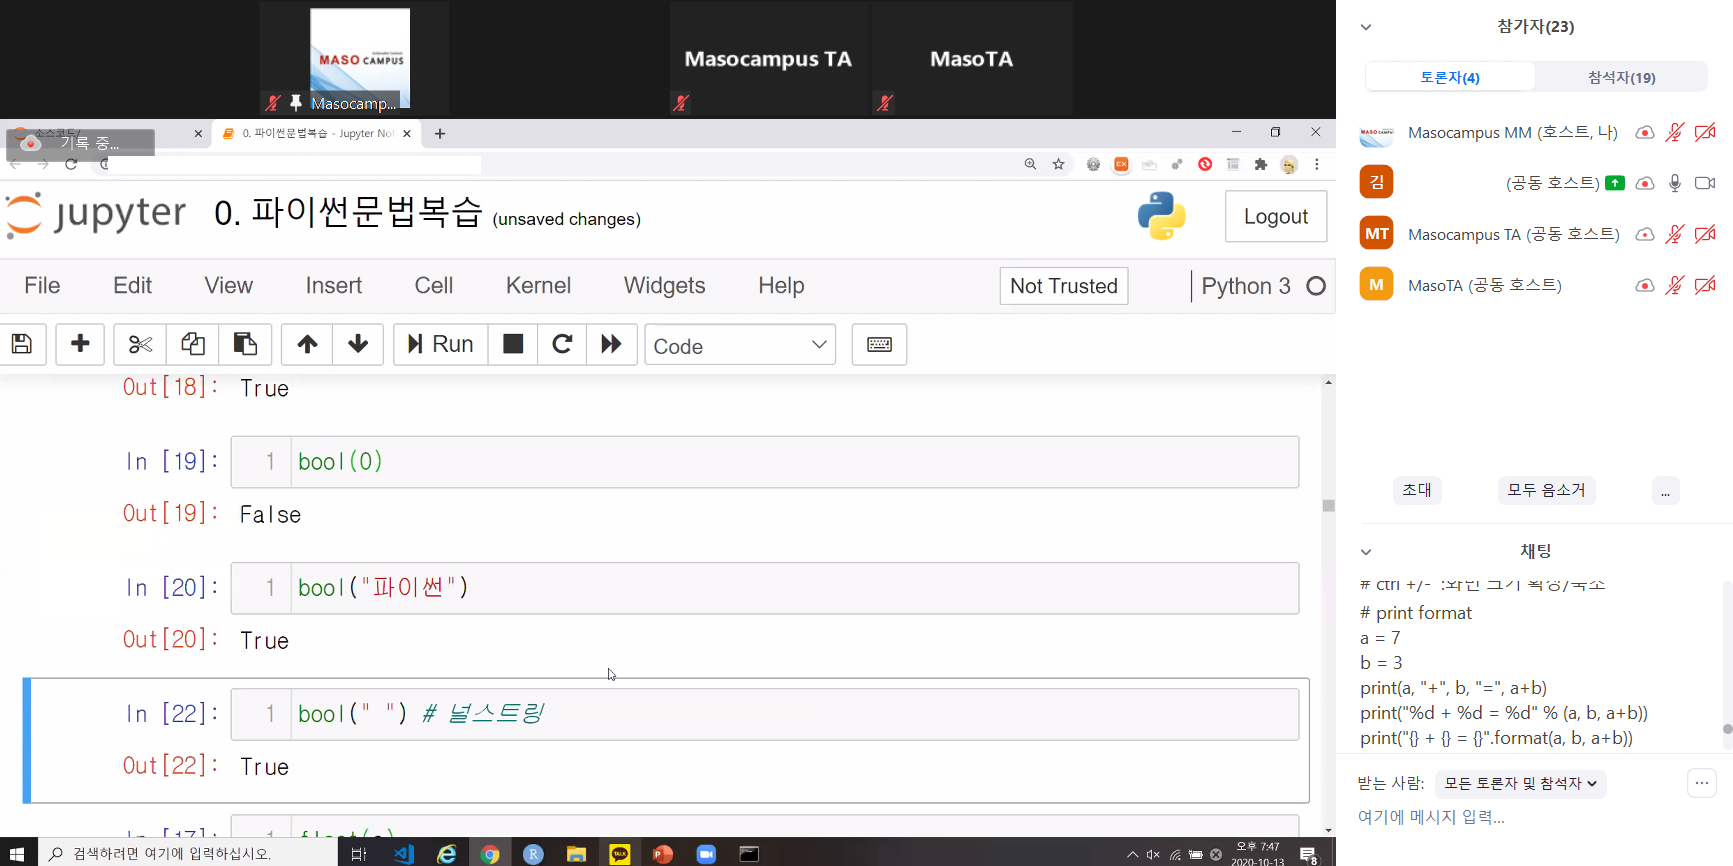Restart kernel and run all with fast-forward icon
Image resolution: width=1733 pixels, height=866 pixels.
click(x=611, y=345)
